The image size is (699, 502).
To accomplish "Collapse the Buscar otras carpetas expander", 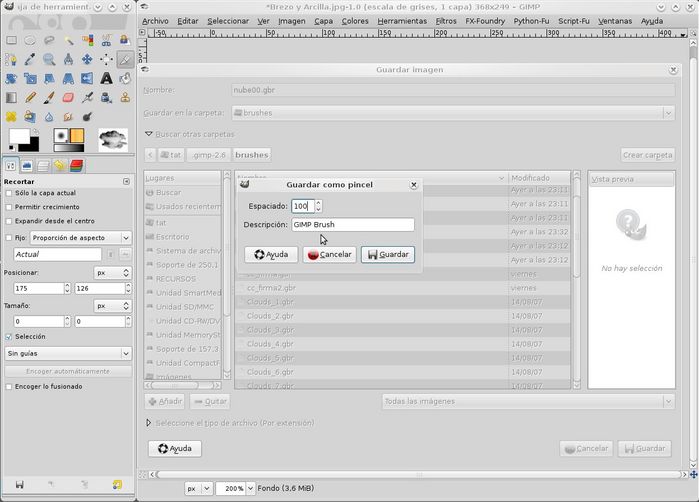I will tap(149, 134).
